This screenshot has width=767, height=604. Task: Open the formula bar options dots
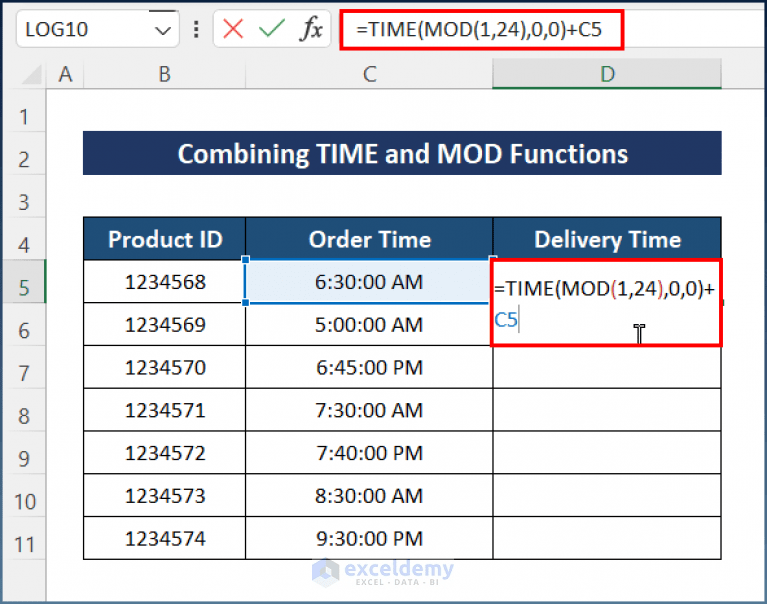point(196,29)
